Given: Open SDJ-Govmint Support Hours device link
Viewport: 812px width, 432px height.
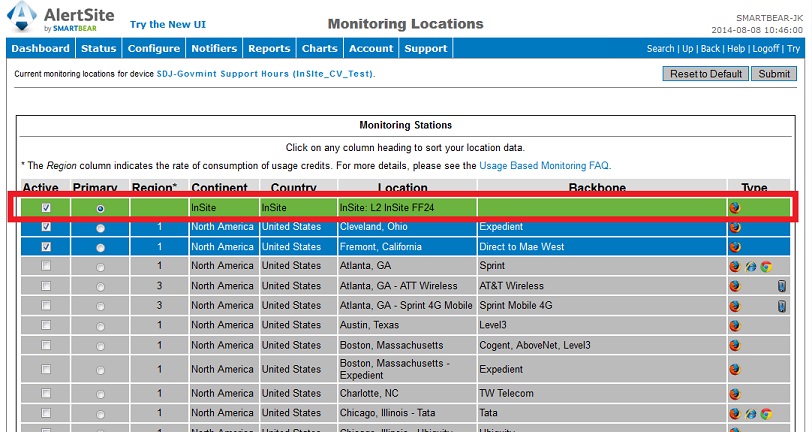Looking at the screenshot, I should coord(265,74).
